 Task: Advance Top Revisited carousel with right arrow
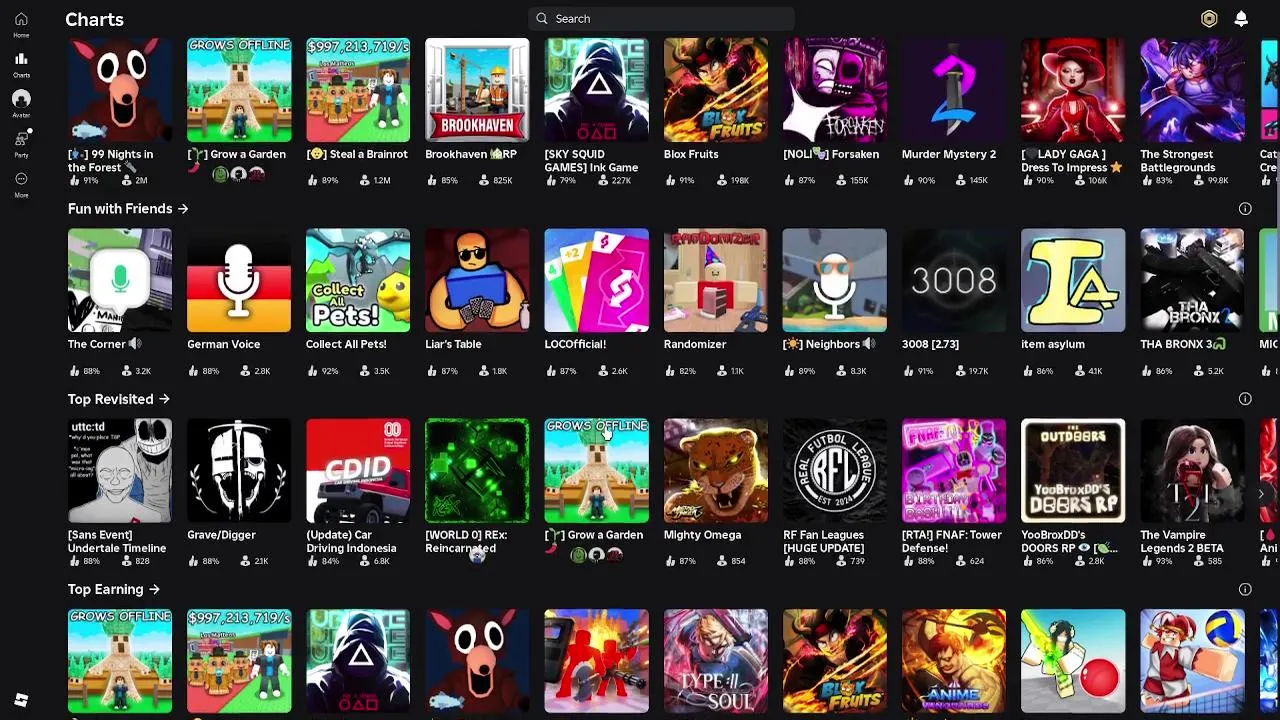(1261, 494)
